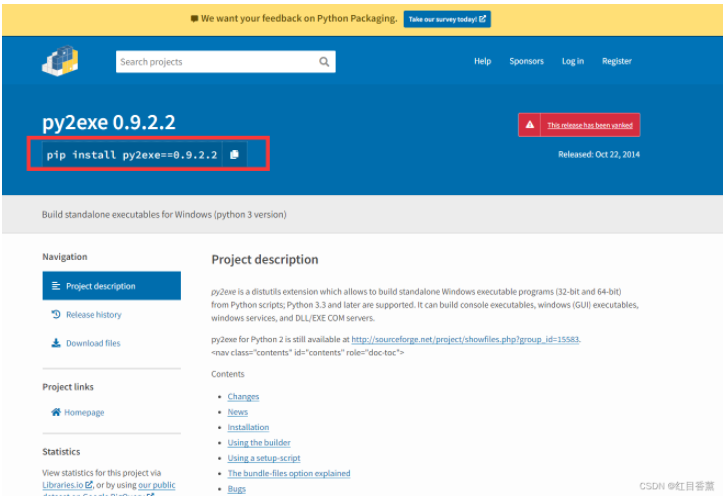Screen dimensions: 728x499
Task: Switch to Release history tab
Action: click(x=94, y=315)
